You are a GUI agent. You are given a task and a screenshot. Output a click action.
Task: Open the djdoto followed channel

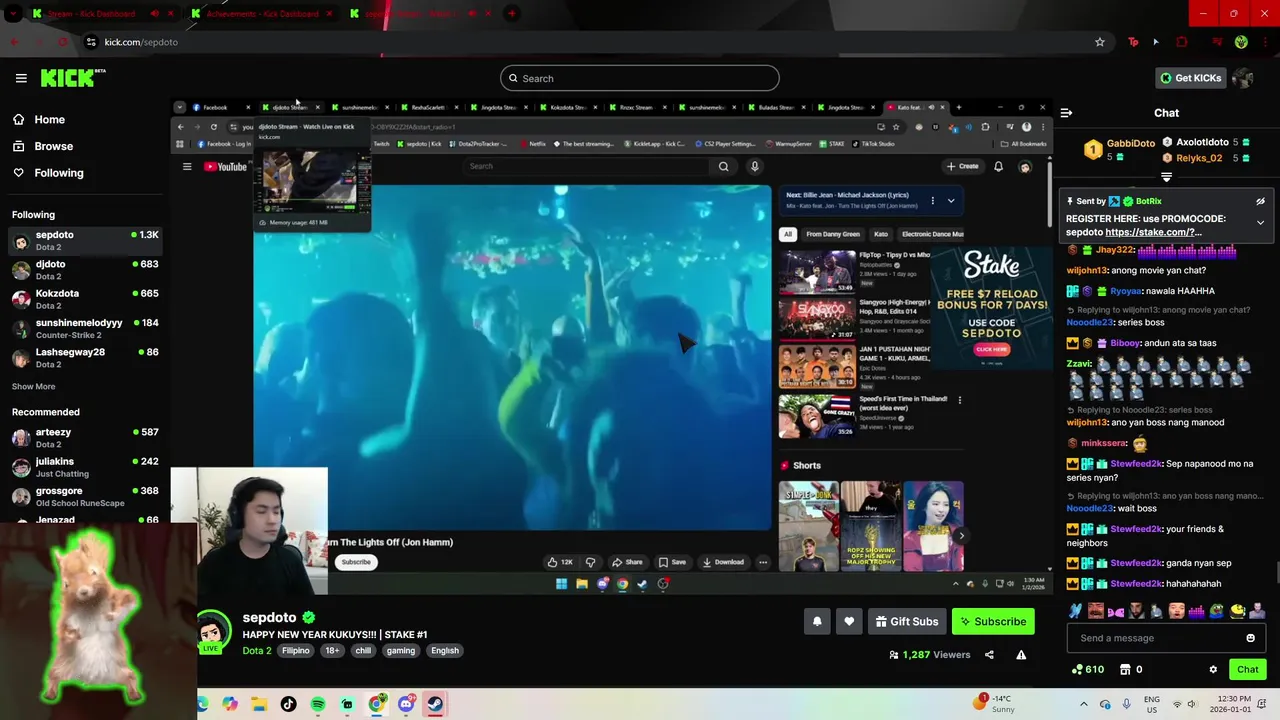pos(85,270)
